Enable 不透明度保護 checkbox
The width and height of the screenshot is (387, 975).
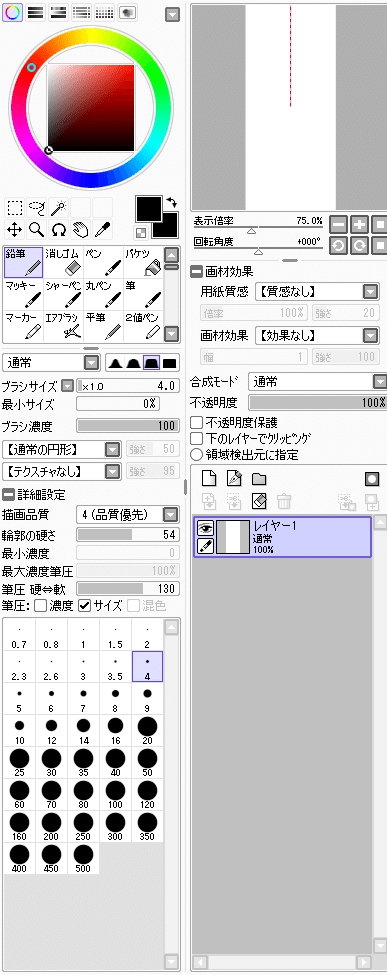[x=197, y=422]
